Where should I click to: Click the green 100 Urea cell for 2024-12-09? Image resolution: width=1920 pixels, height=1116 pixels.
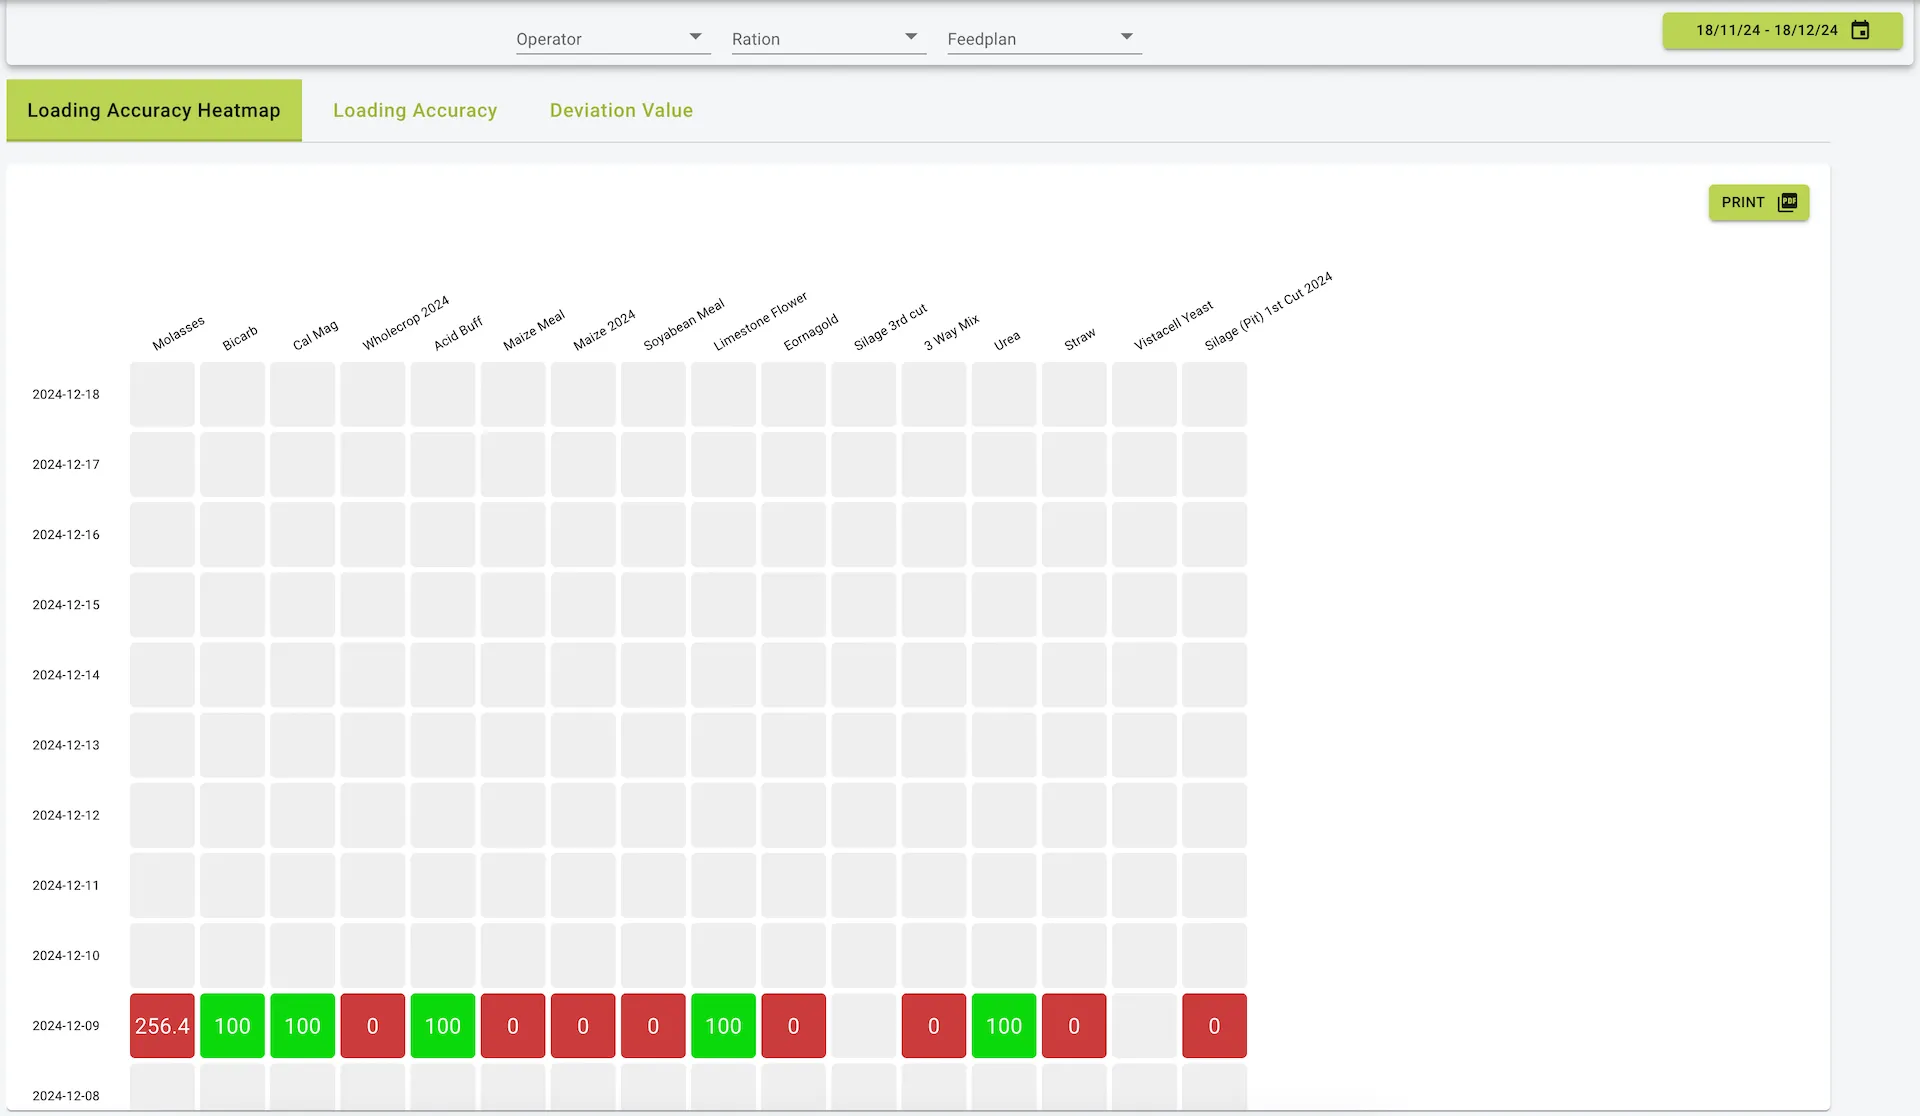pos(1004,1025)
